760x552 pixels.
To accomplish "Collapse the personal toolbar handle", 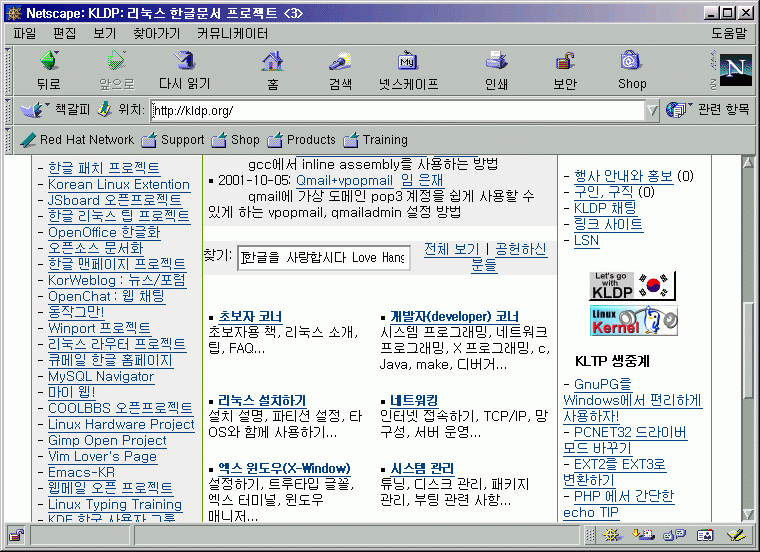I will [8, 140].
